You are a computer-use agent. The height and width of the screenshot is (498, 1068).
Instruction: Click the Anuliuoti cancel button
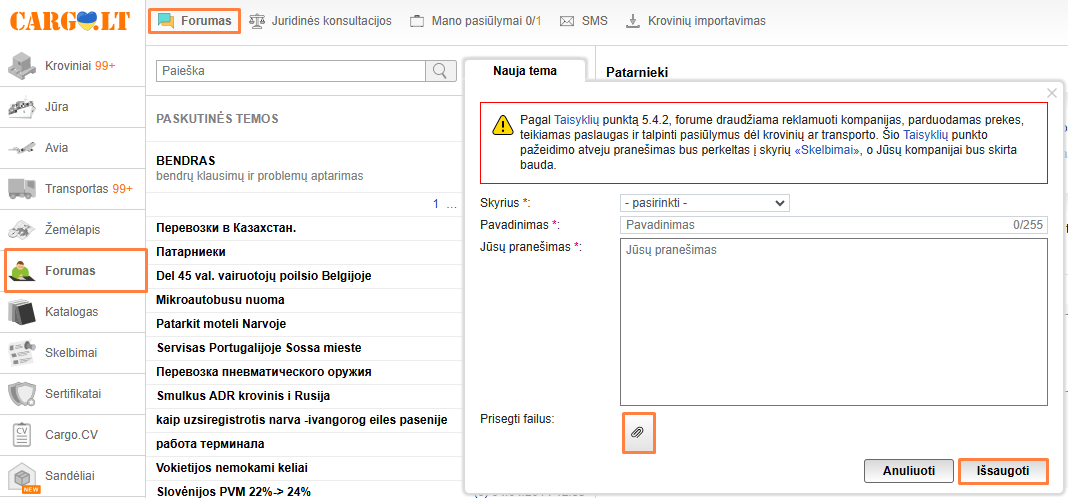point(909,470)
